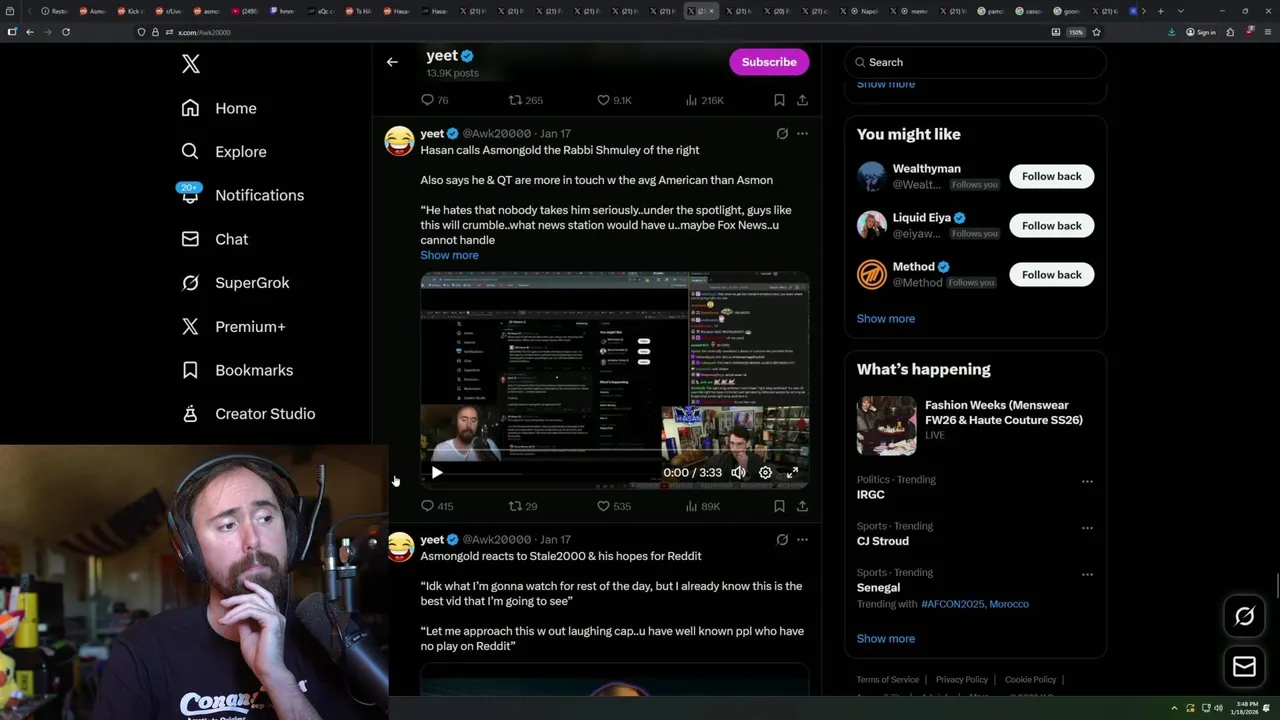Reply to Hasan calls Asmongold post
Screen dimensions: 1280x720
[437, 506]
